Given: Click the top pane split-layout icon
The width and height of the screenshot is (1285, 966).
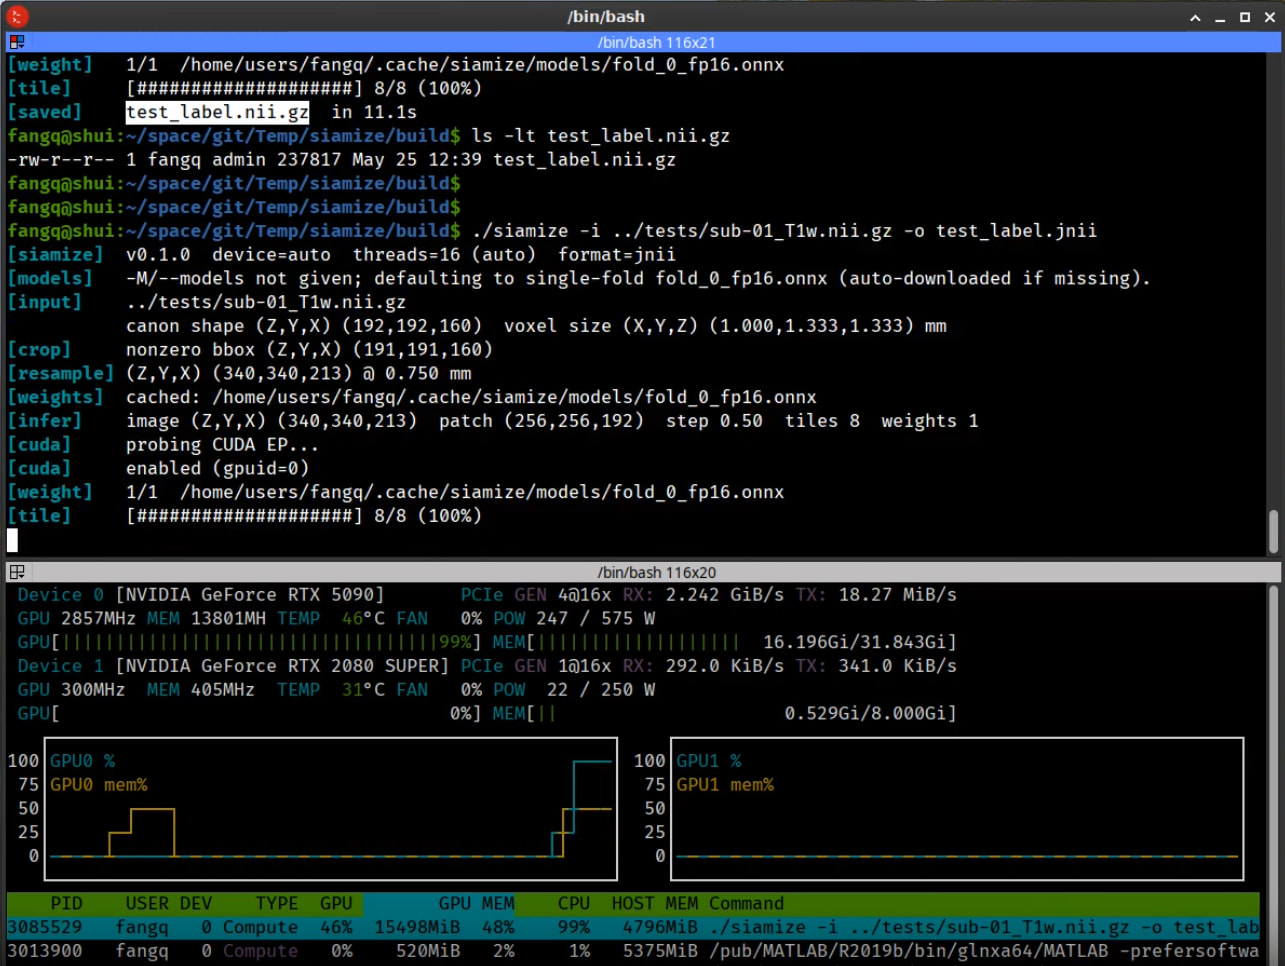Looking at the screenshot, I should point(17,42).
